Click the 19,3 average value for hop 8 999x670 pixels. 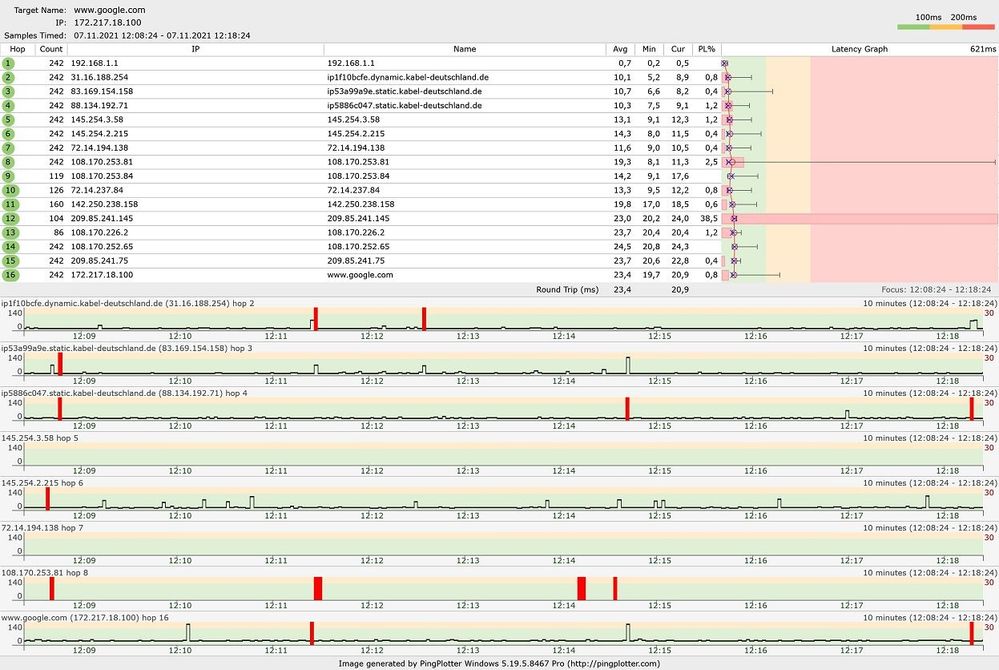[x=622, y=162]
